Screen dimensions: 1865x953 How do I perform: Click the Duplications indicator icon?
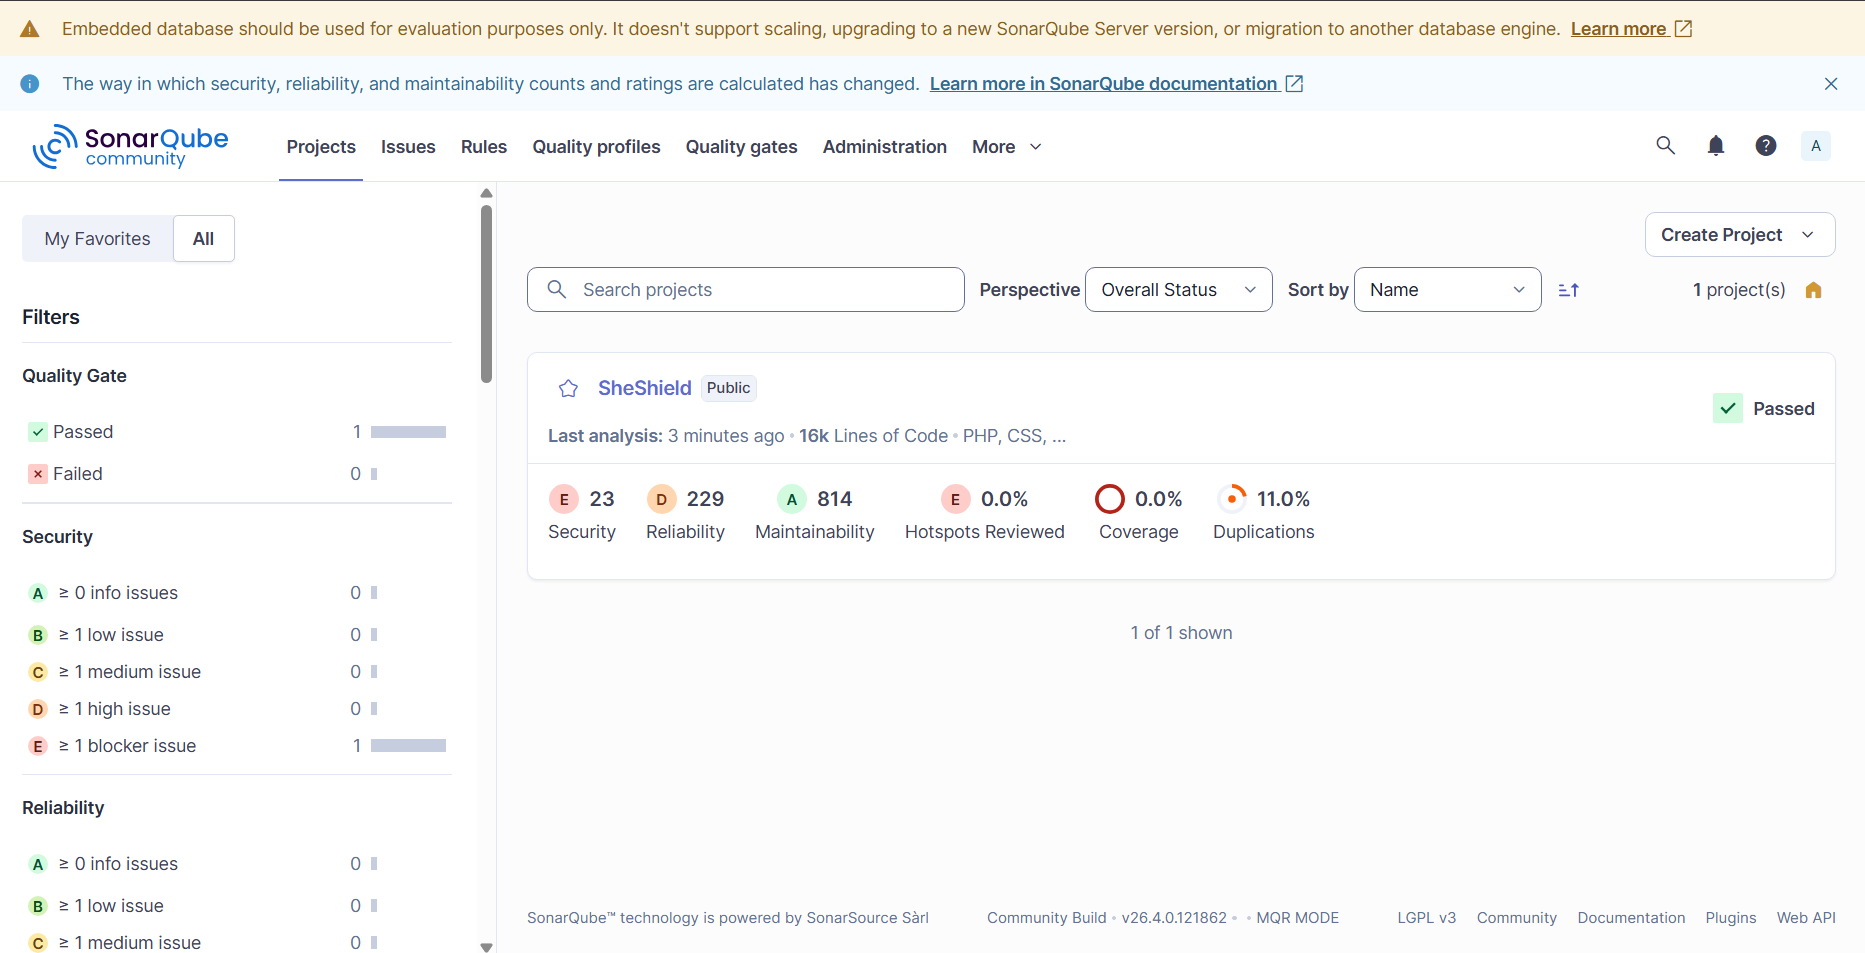(x=1232, y=499)
